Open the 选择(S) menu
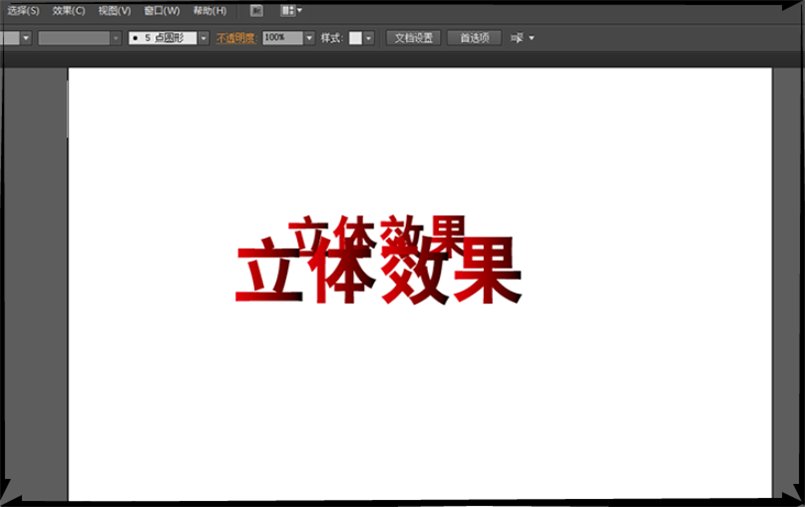 tap(23, 11)
